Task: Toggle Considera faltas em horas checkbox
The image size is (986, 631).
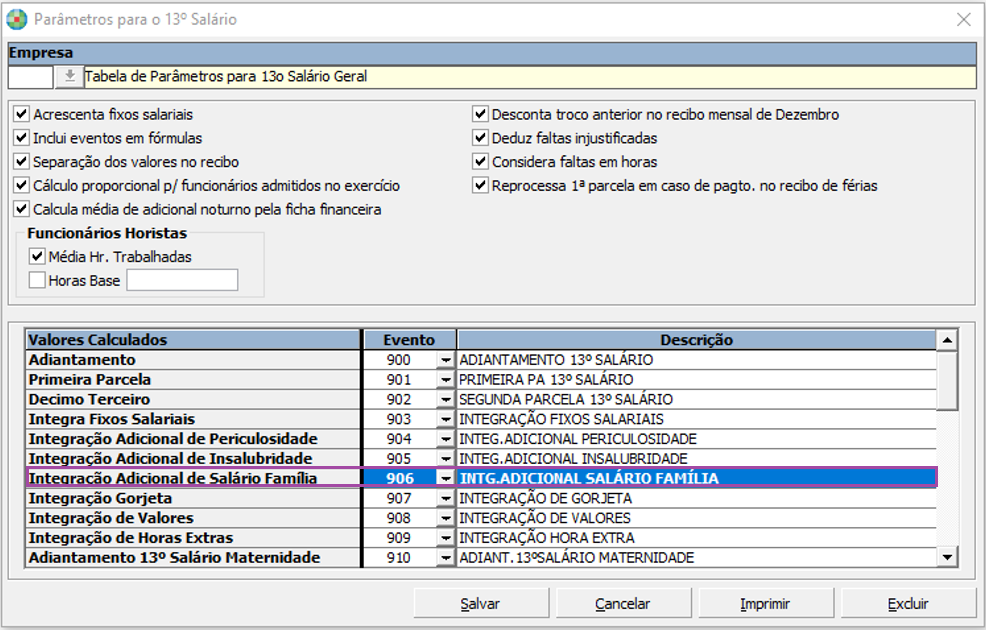Action: (480, 162)
